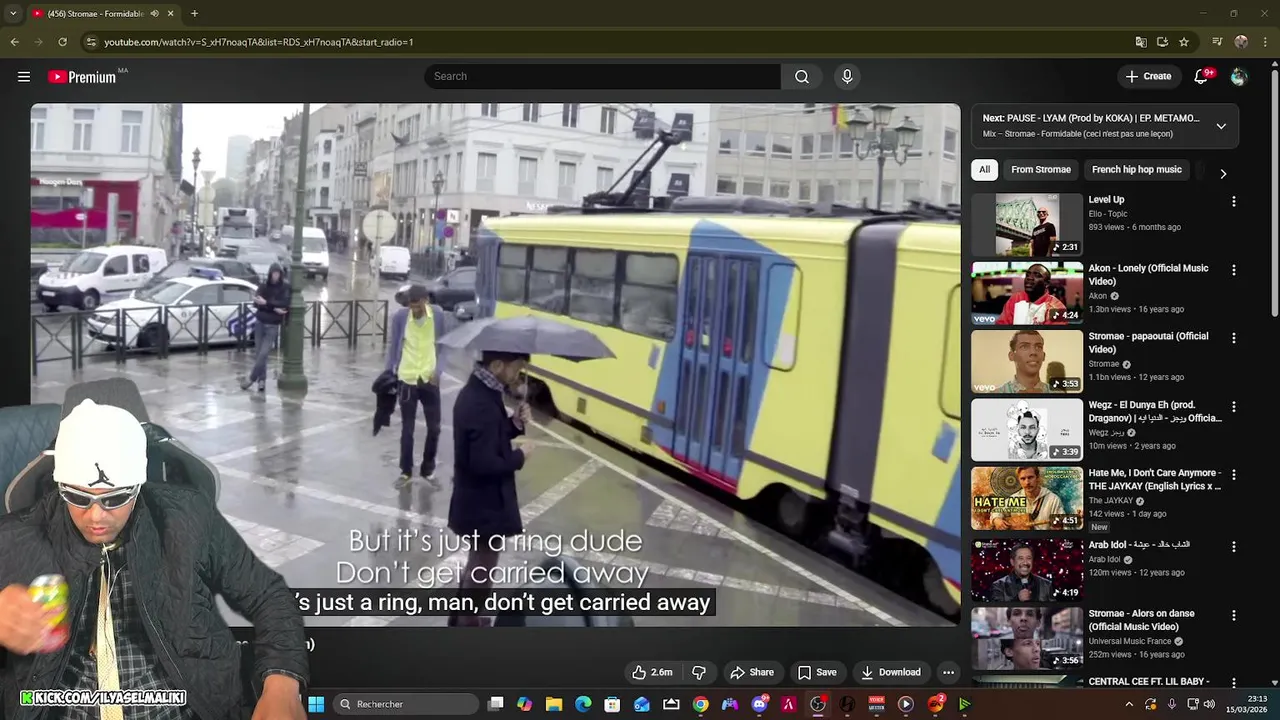Select the French hip hop music chip

click(1136, 170)
